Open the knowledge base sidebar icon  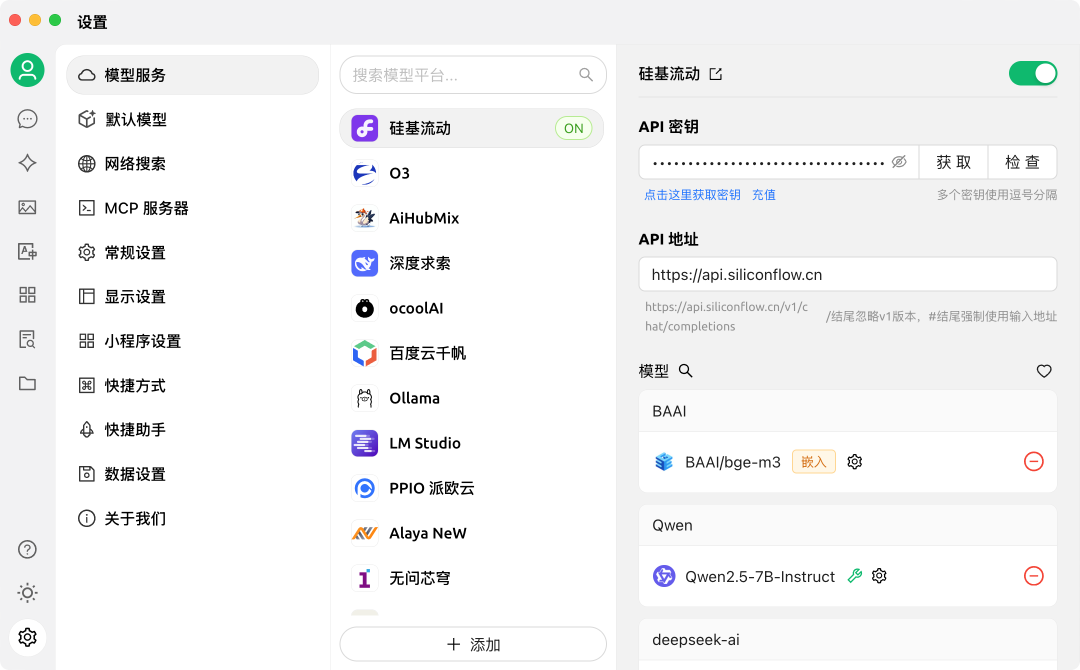(x=28, y=339)
